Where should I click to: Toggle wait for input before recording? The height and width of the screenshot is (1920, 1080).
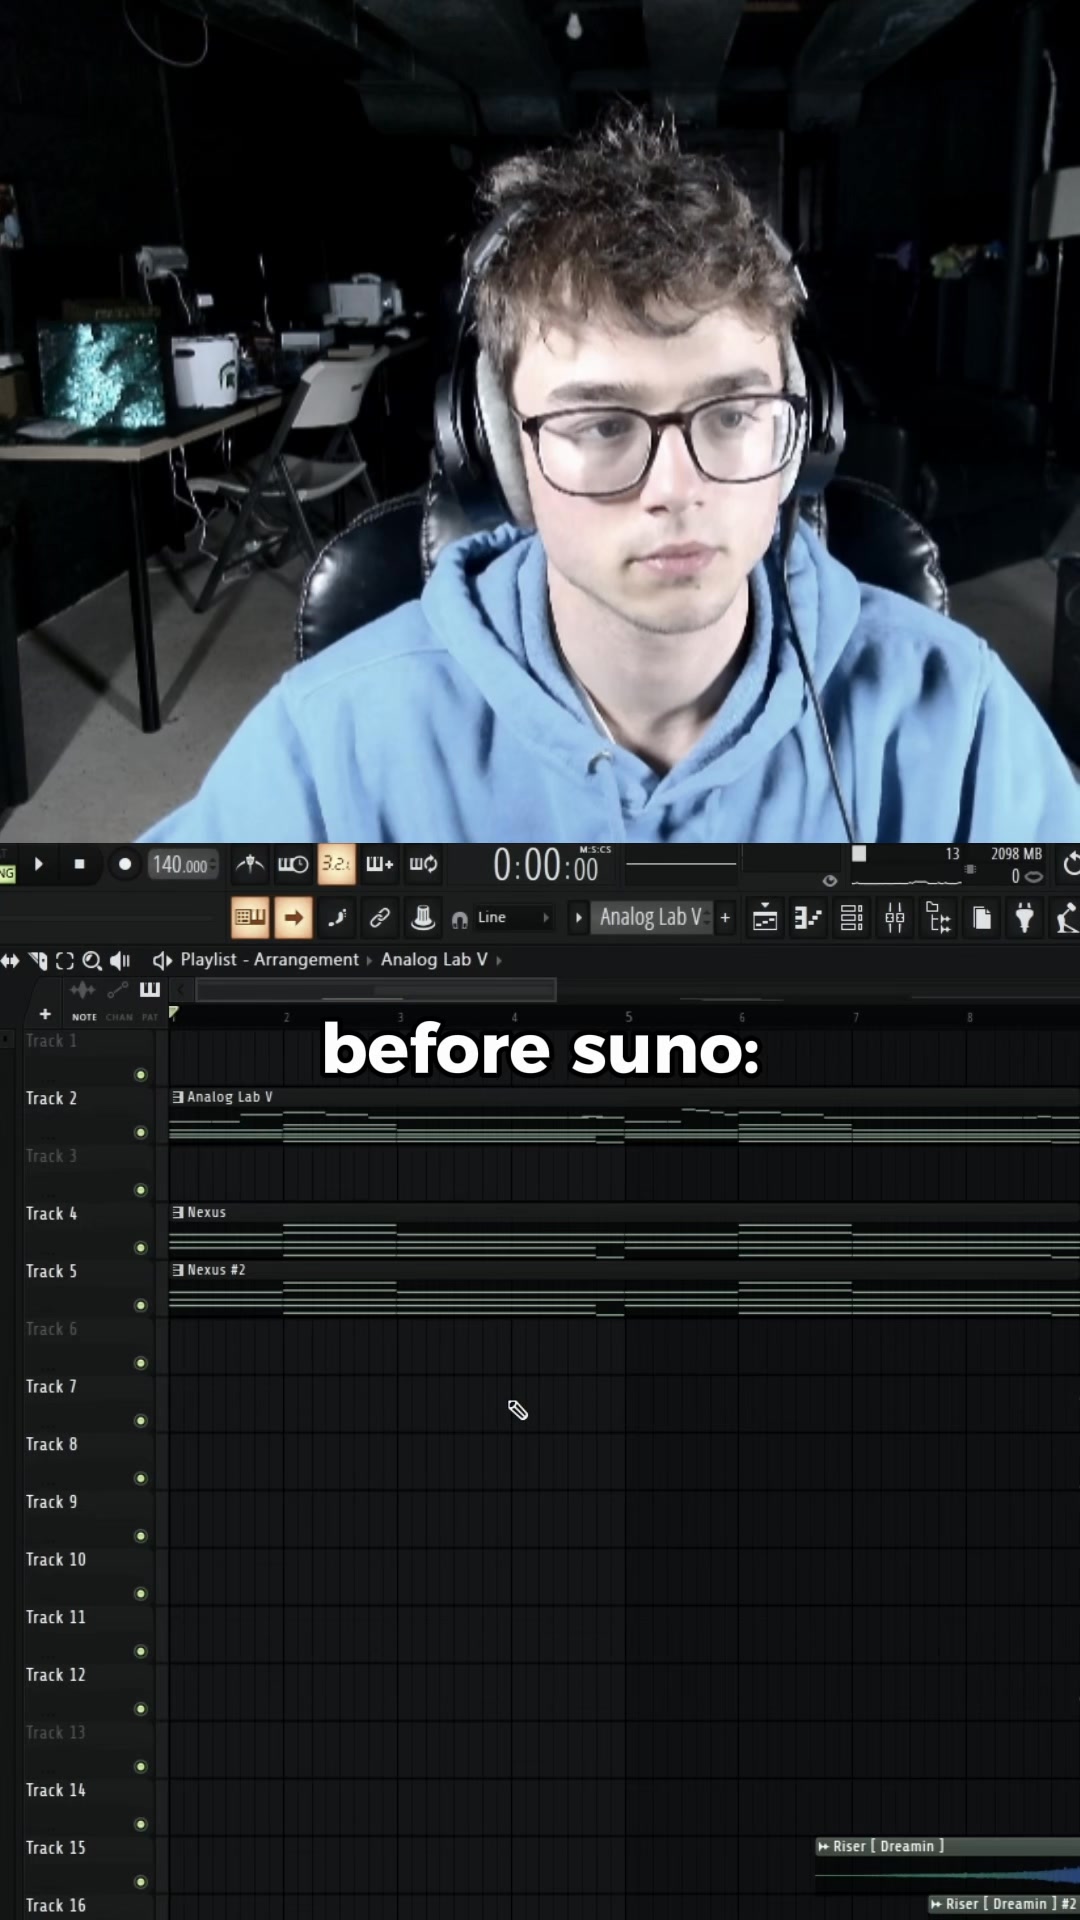click(x=293, y=864)
